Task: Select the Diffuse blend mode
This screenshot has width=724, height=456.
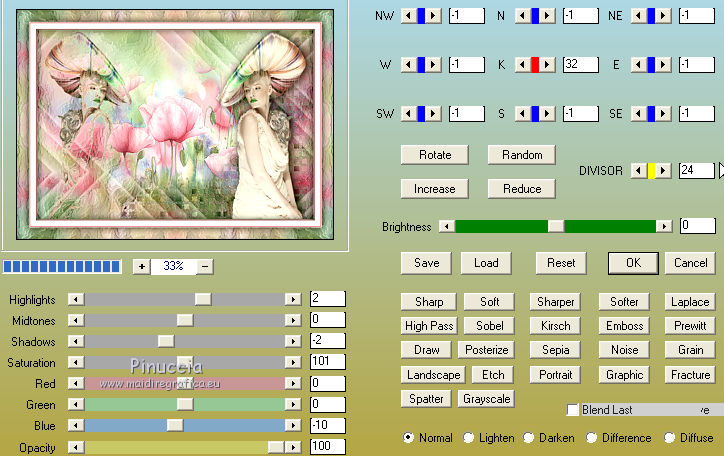Action: pyautogui.click(x=669, y=437)
